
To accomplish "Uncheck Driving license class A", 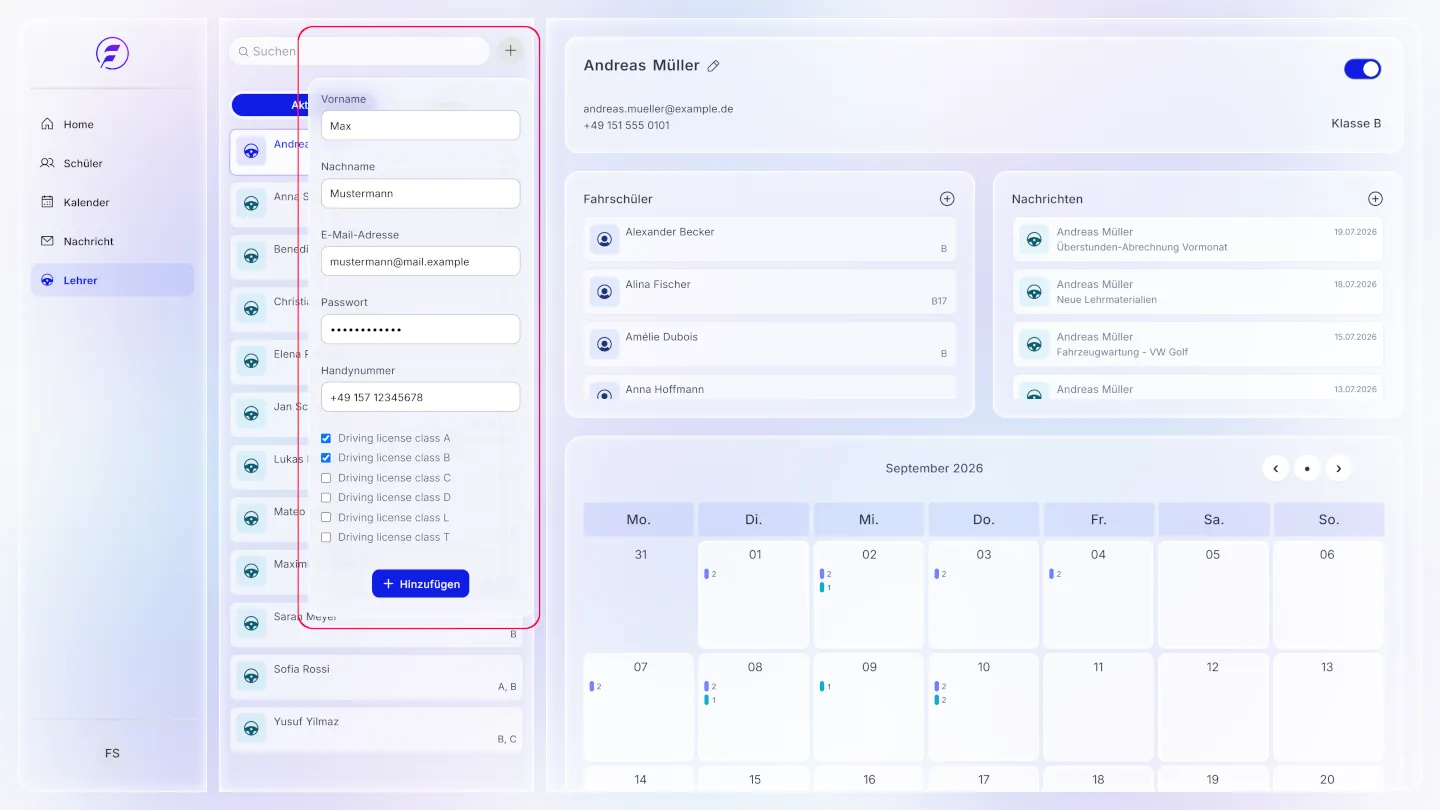I will tap(326, 438).
